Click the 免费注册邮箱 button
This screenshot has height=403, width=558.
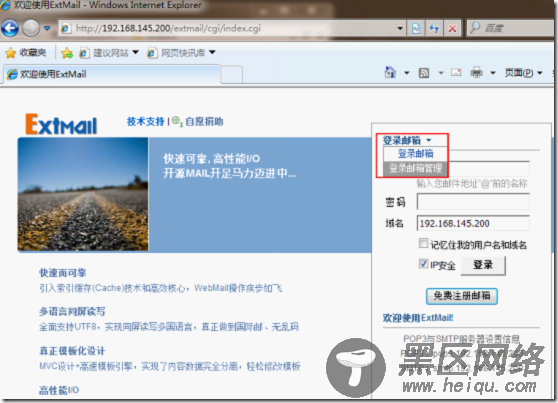[462, 296]
